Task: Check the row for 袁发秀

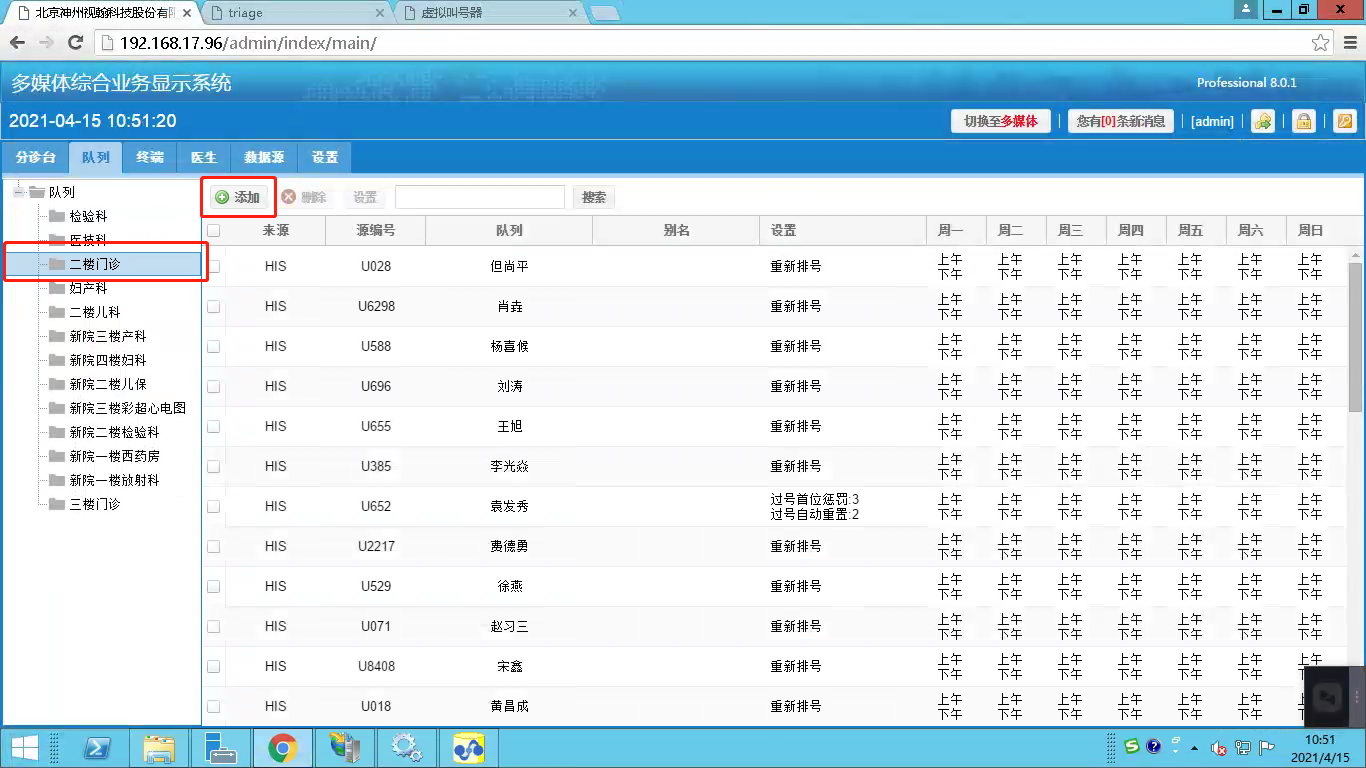Action: tap(213, 506)
